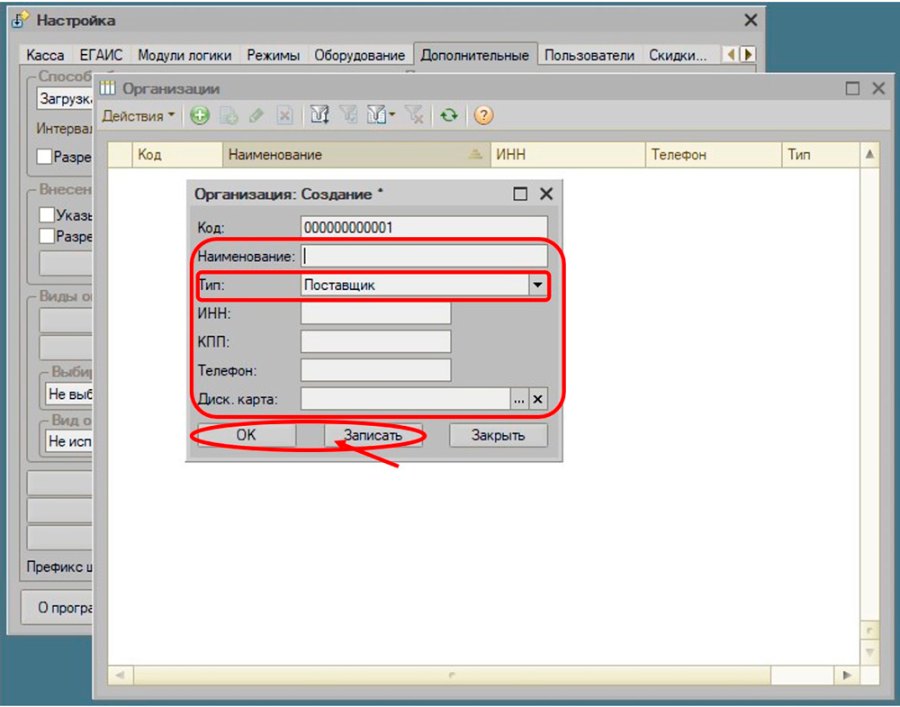The height and width of the screenshot is (707, 900).
Task: Clear the Диск. карта field with its X button
Action: (x=537, y=399)
